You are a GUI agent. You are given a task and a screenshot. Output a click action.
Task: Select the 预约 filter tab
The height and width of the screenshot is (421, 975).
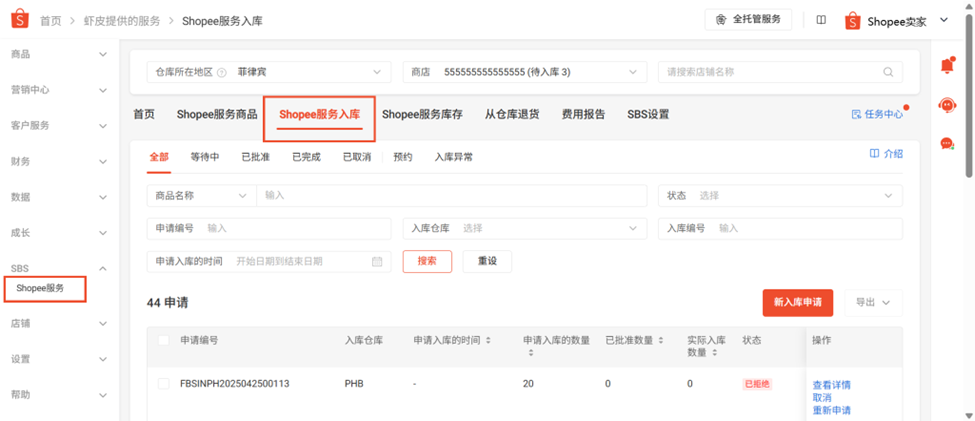[x=402, y=157]
